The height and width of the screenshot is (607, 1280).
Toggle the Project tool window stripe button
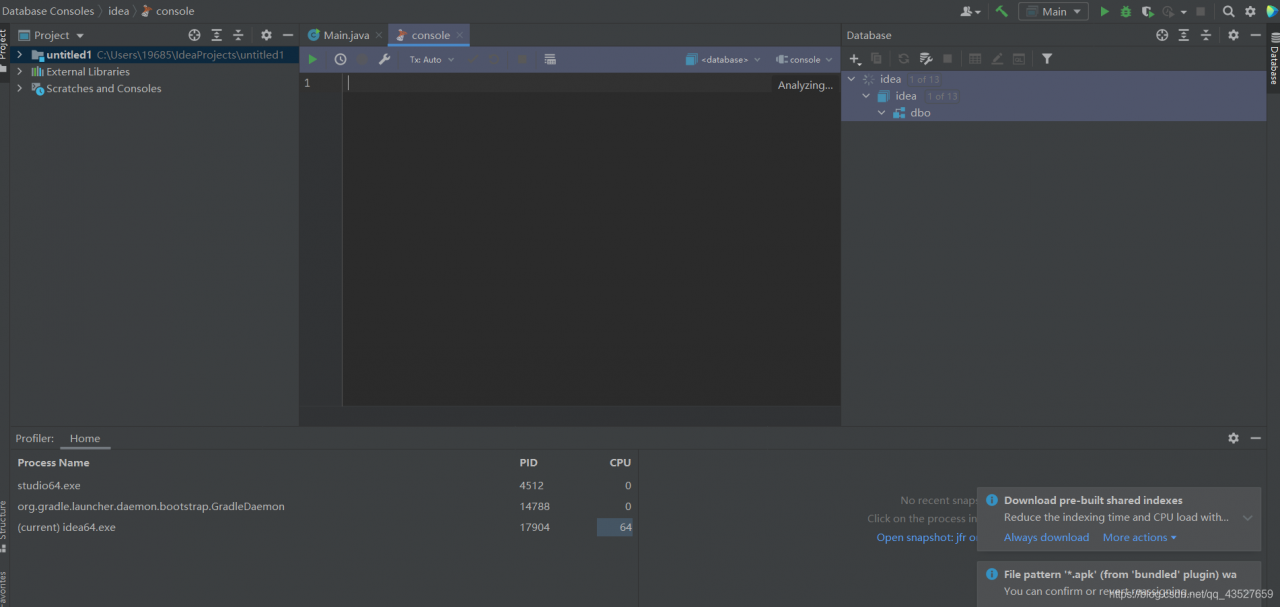(x=4, y=50)
